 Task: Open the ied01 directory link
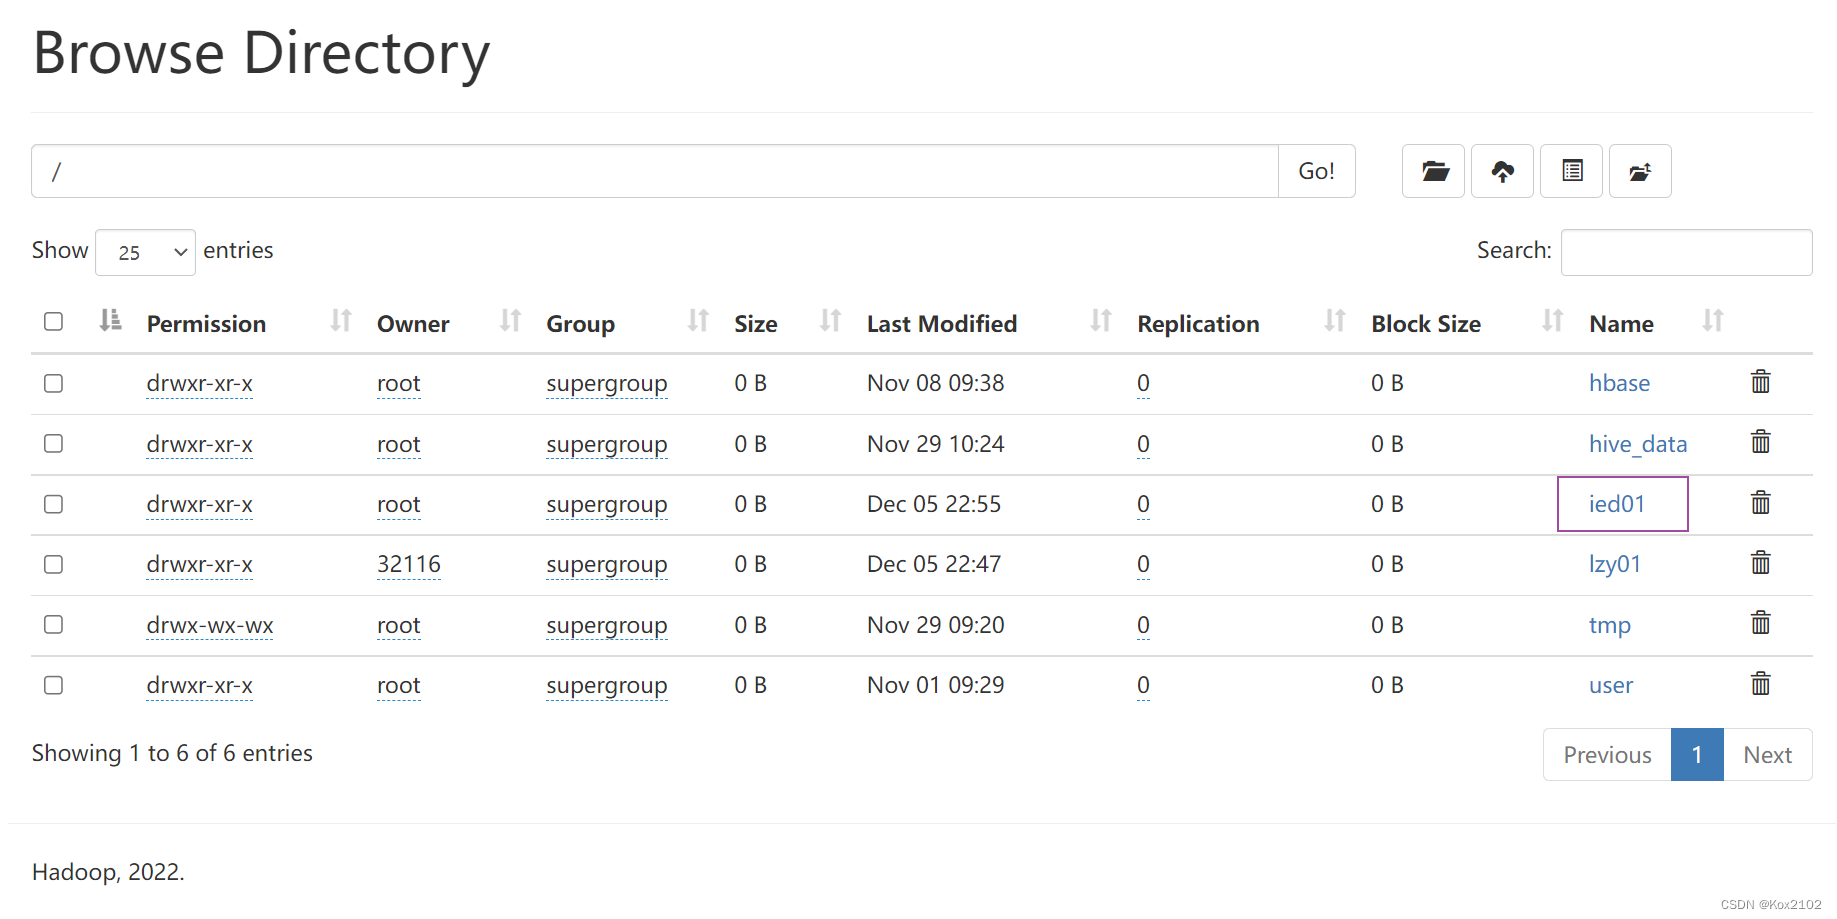coord(1617,504)
